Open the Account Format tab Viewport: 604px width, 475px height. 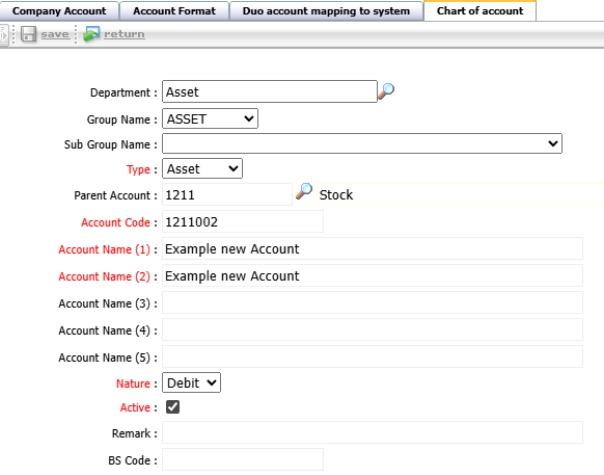coord(174,11)
